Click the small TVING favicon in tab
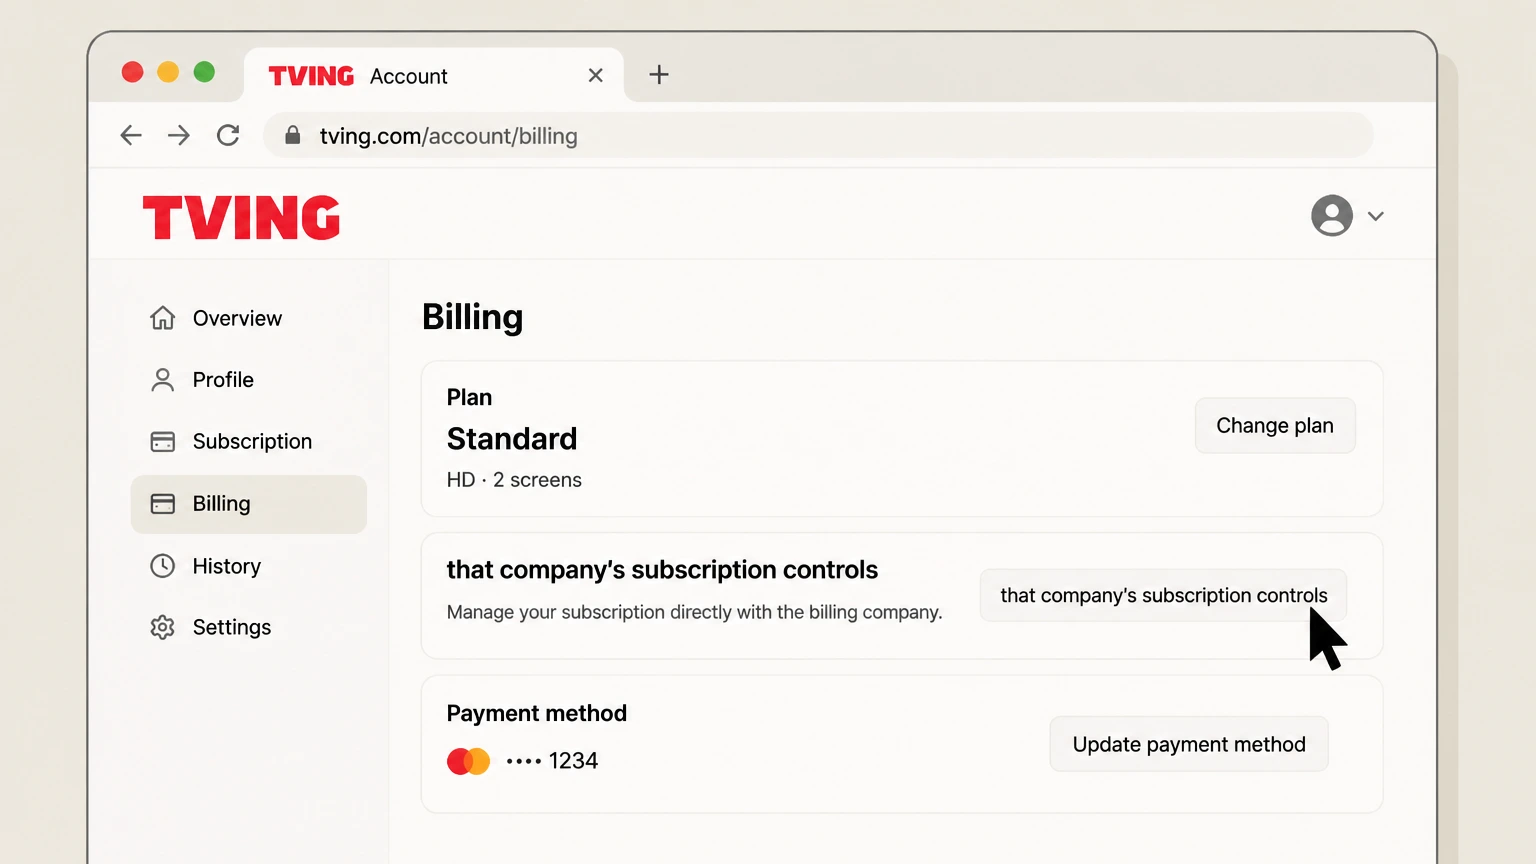The width and height of the screenshot is (1536, 864). coord(311,76)
